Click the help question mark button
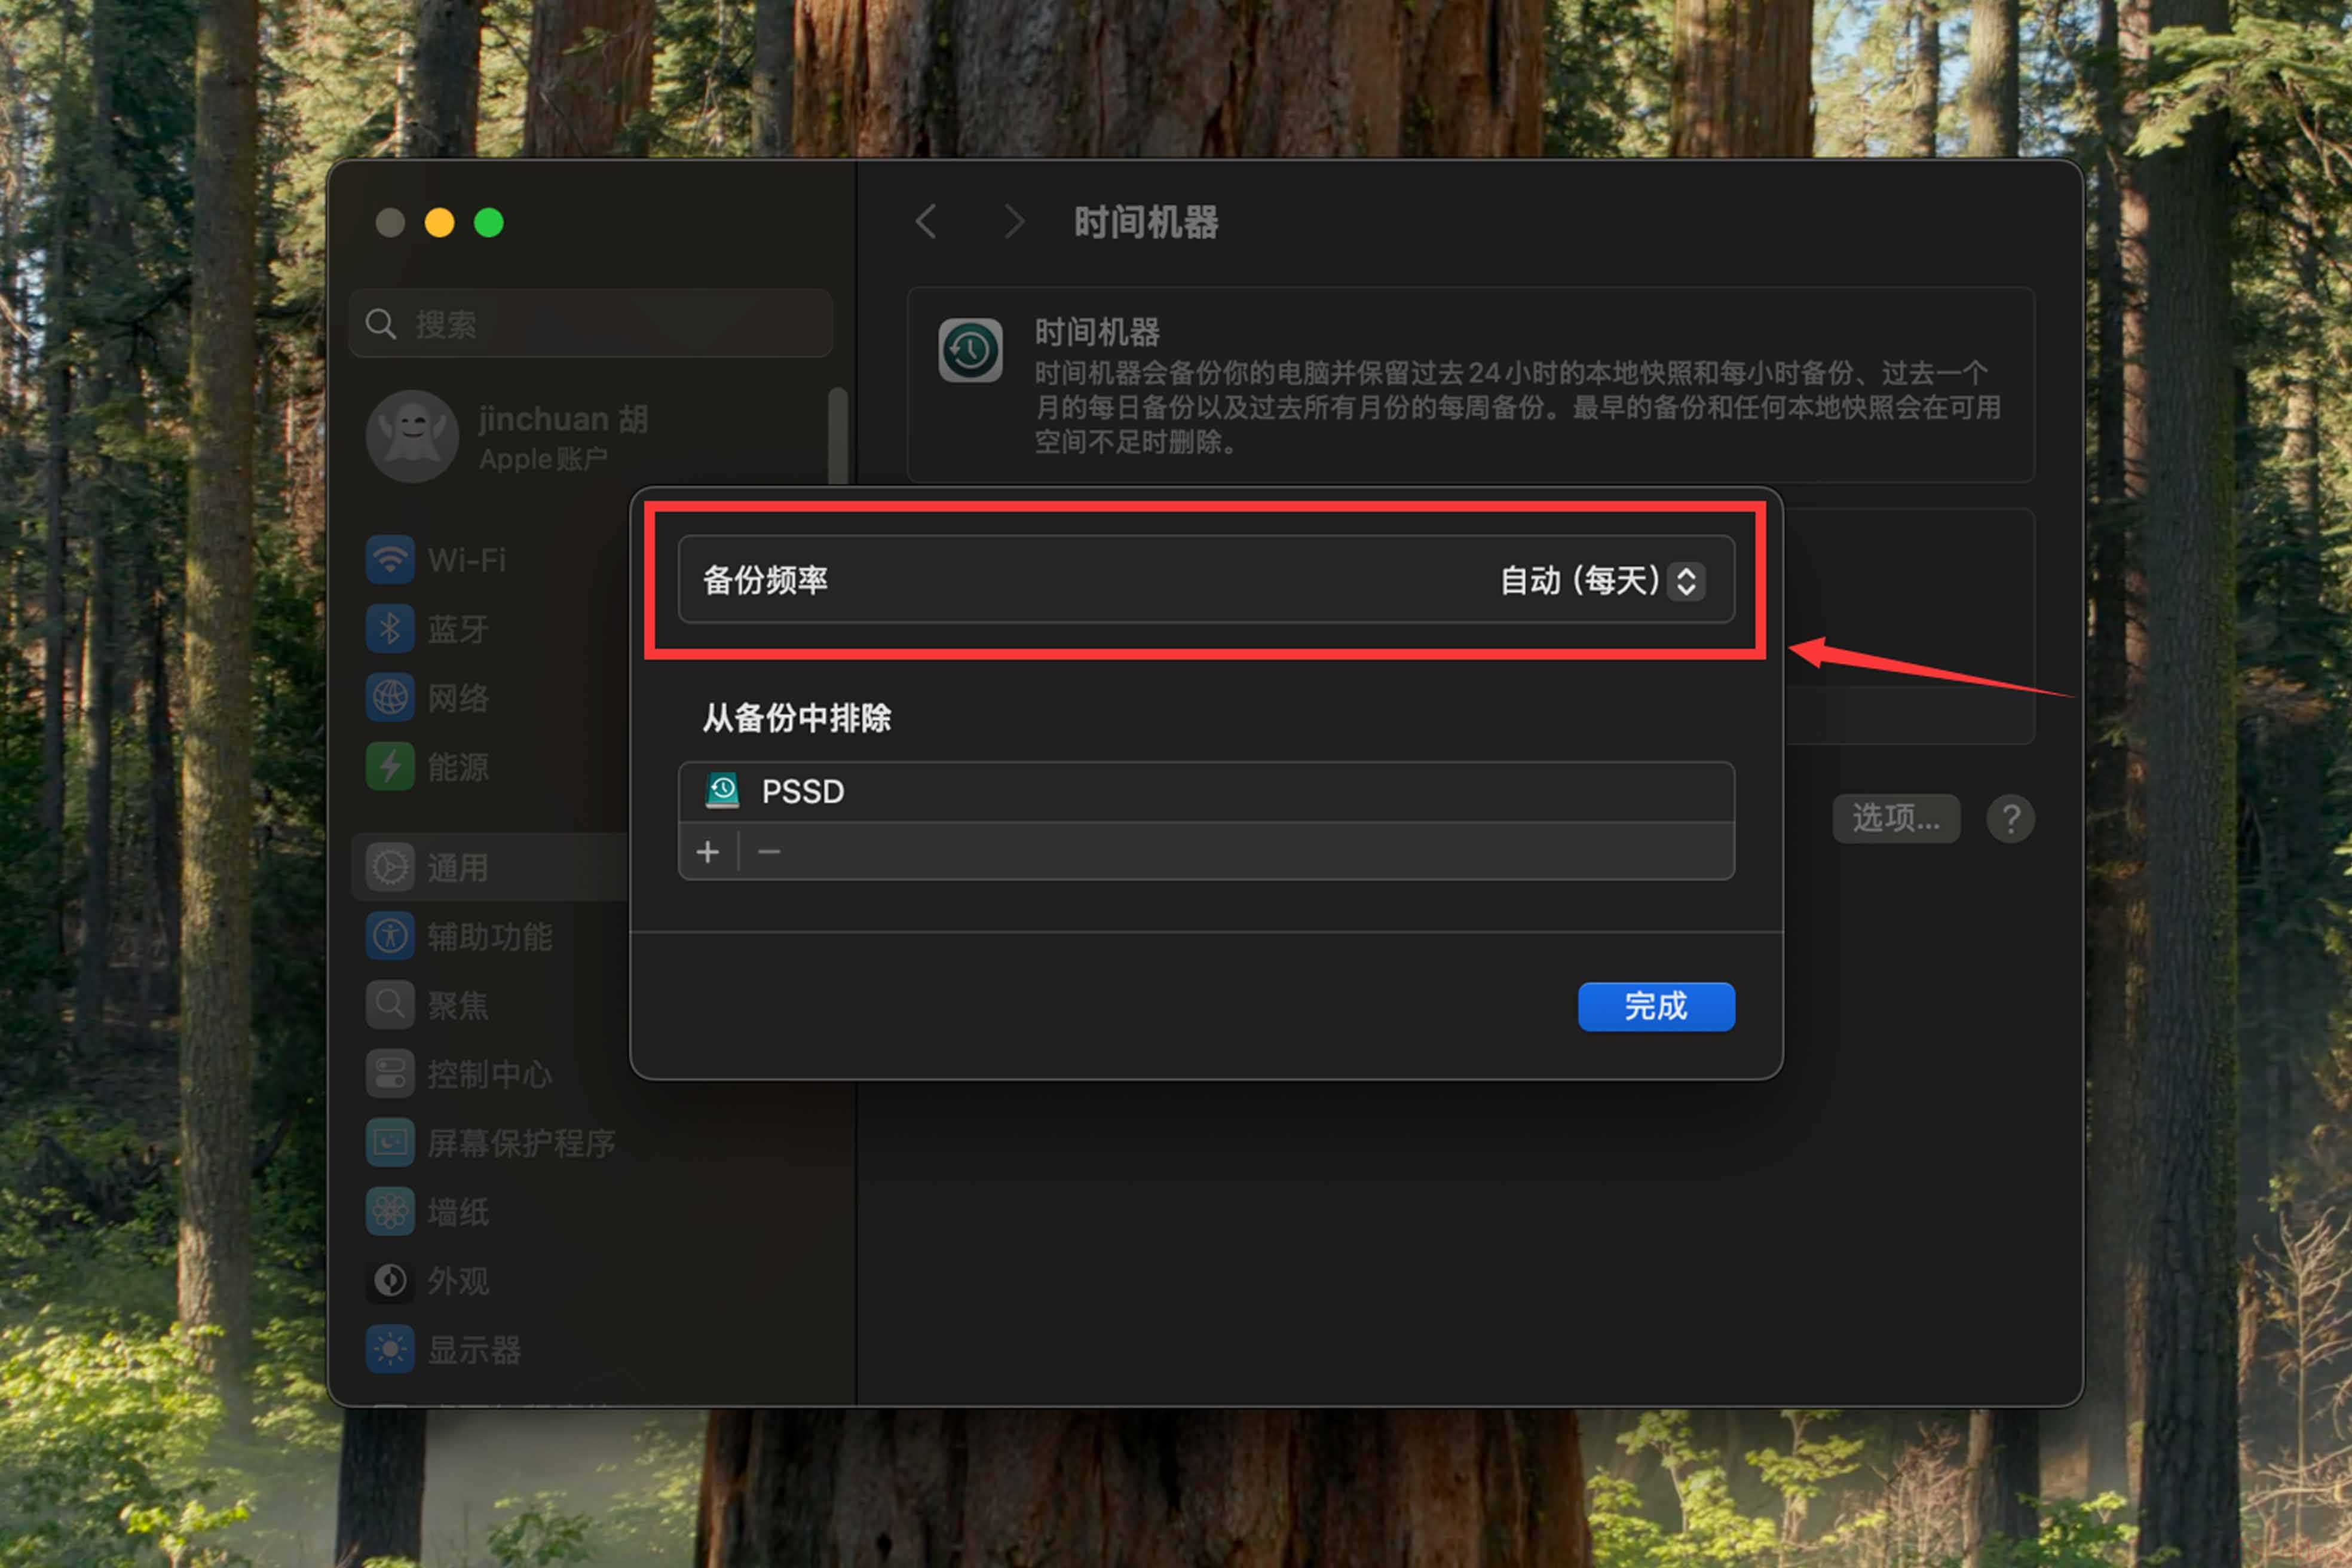 coord(2010,820)
